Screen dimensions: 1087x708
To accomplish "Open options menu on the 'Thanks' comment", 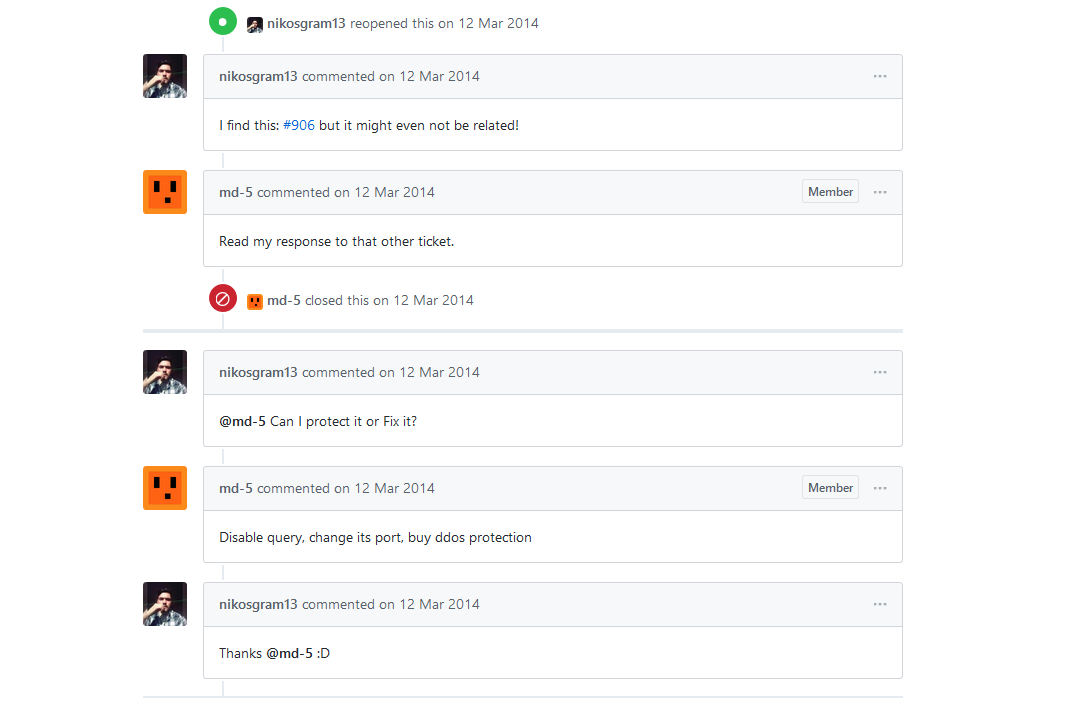I will pyautogui.click(x=880, y=605).
